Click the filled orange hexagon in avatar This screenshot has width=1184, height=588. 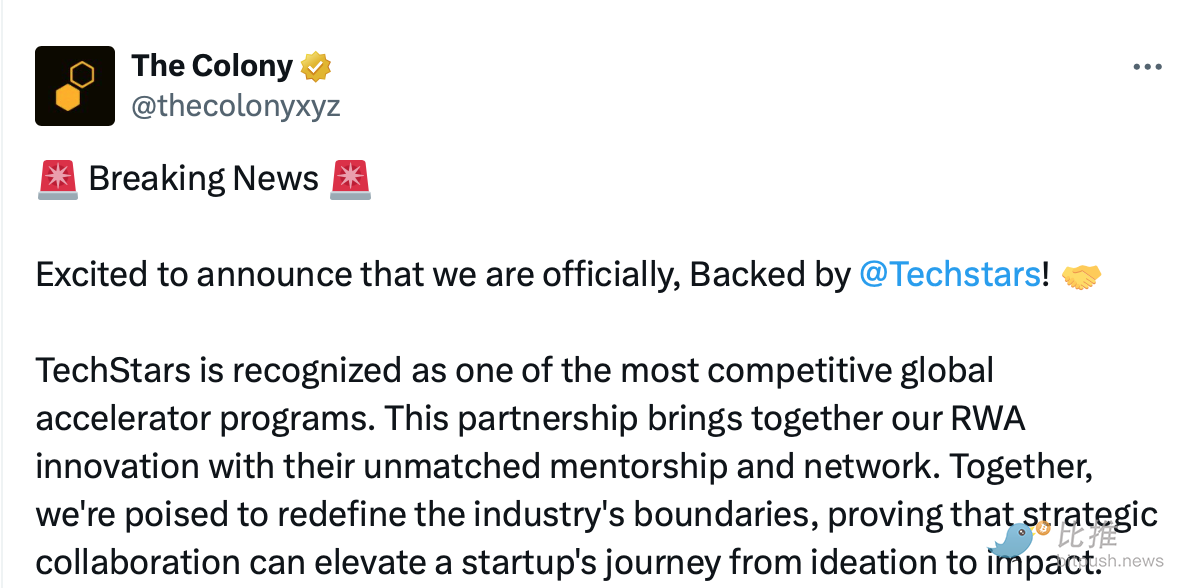68,98
